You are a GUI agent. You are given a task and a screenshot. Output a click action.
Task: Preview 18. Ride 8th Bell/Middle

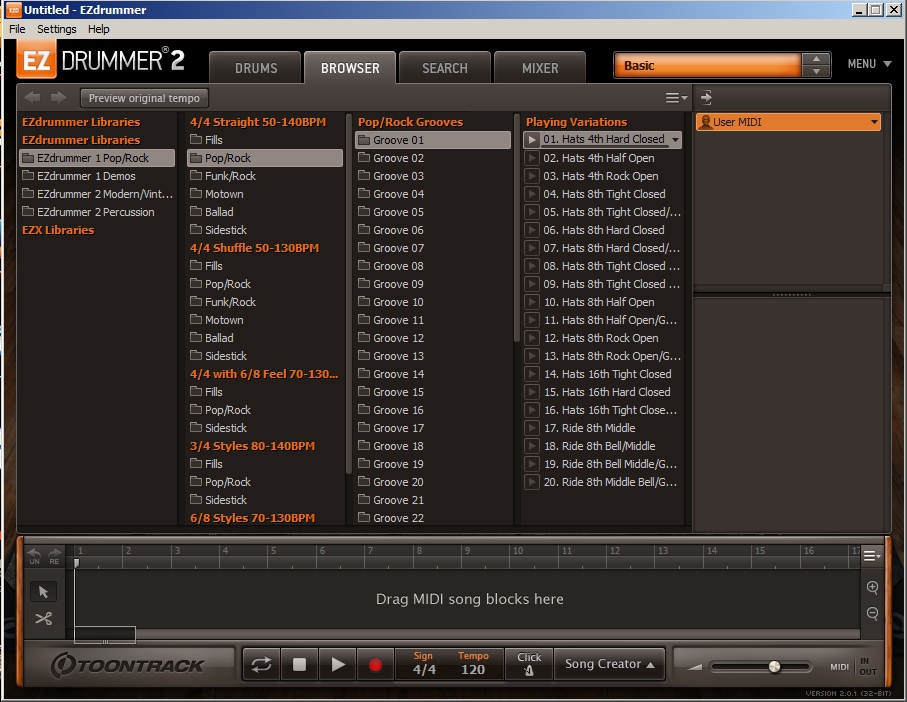point(532,446)
